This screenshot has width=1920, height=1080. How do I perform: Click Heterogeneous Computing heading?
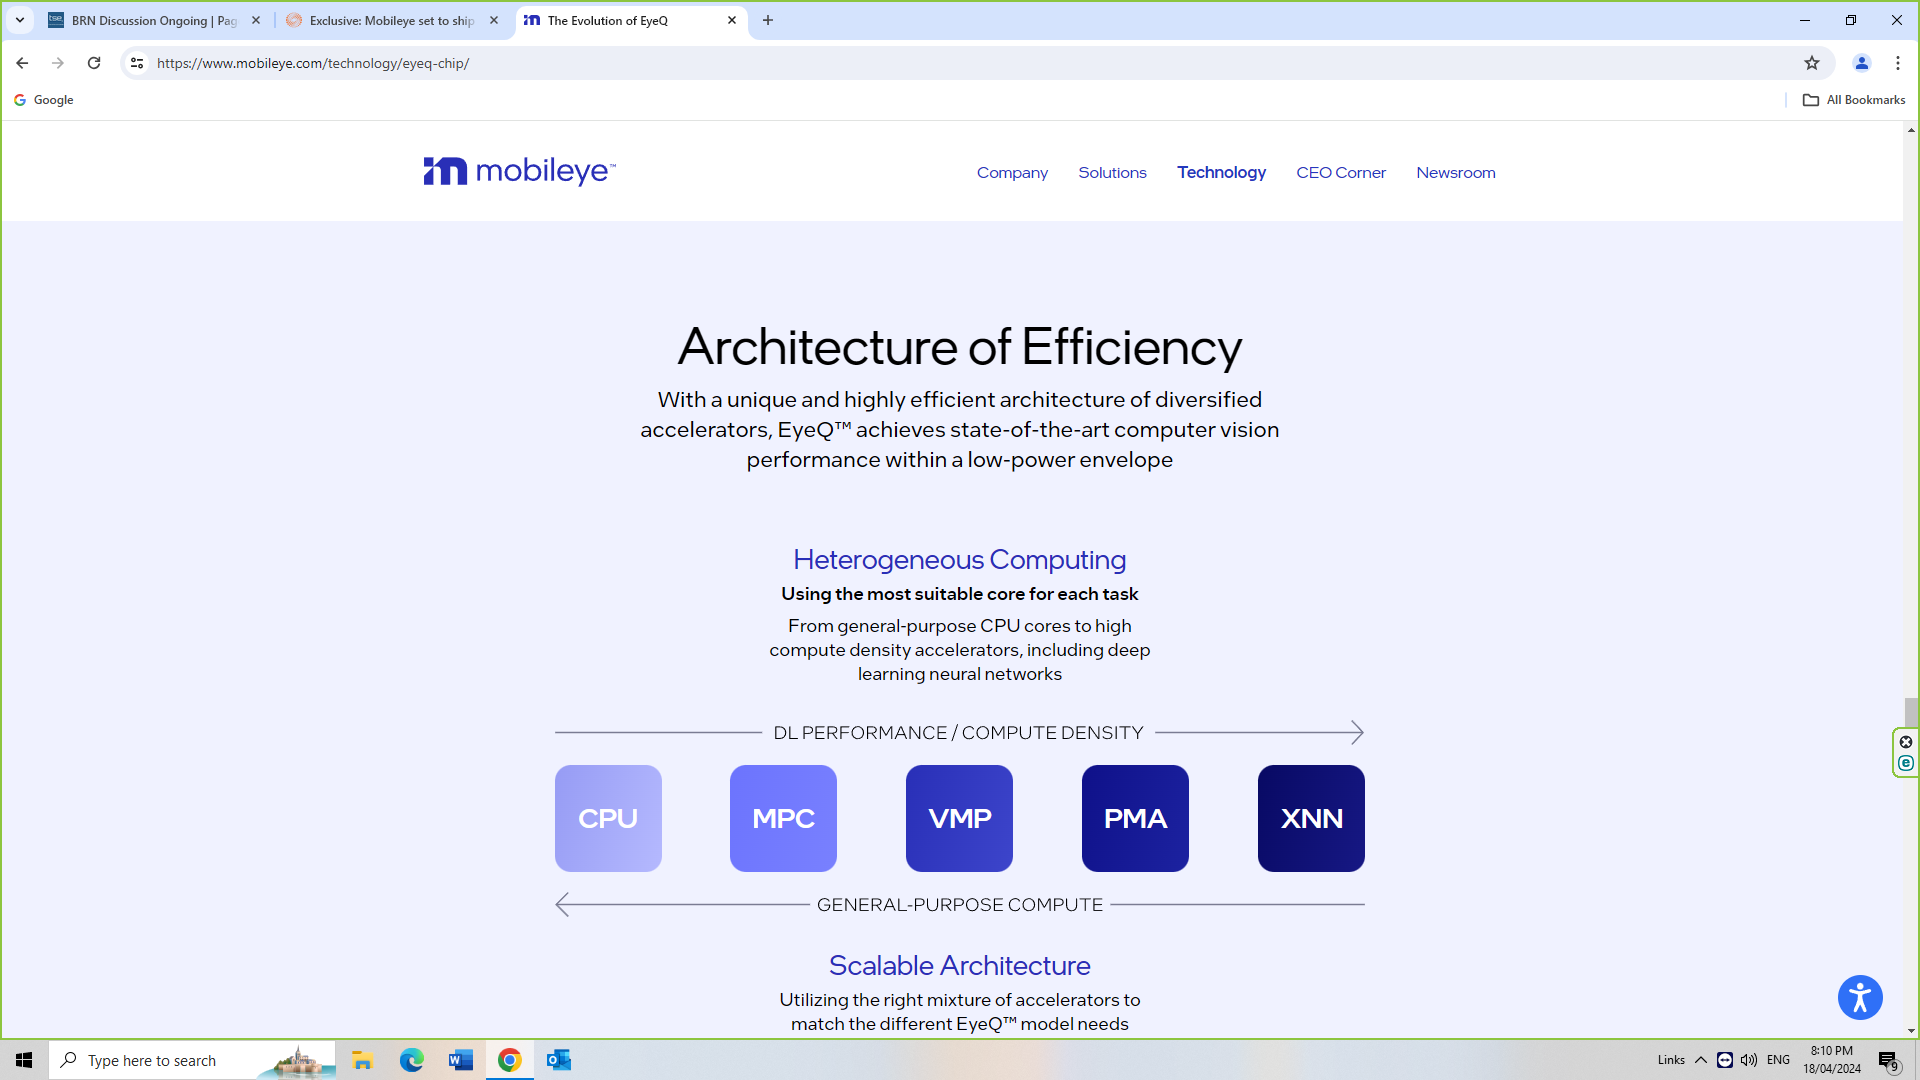[x=959, y=559]
